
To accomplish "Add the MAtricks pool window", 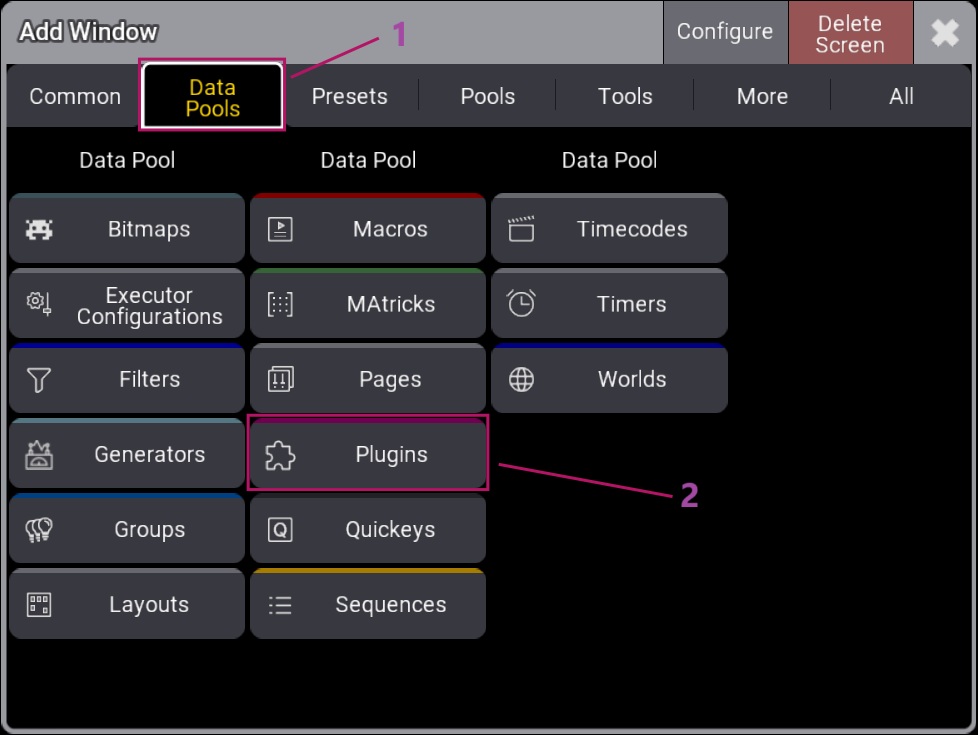I will point(368,304).
